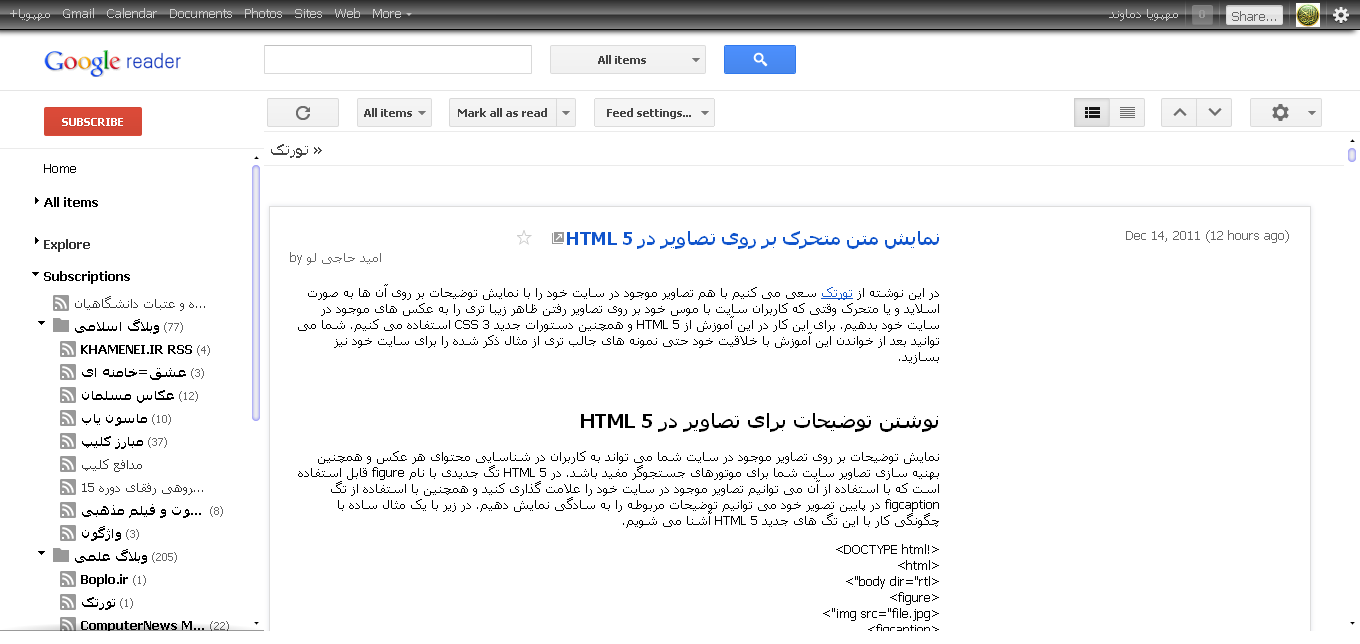This screenshot has height=644, width=1360.
Task: Click the sidebar vertical scrollbar
Action: (256, 292)
